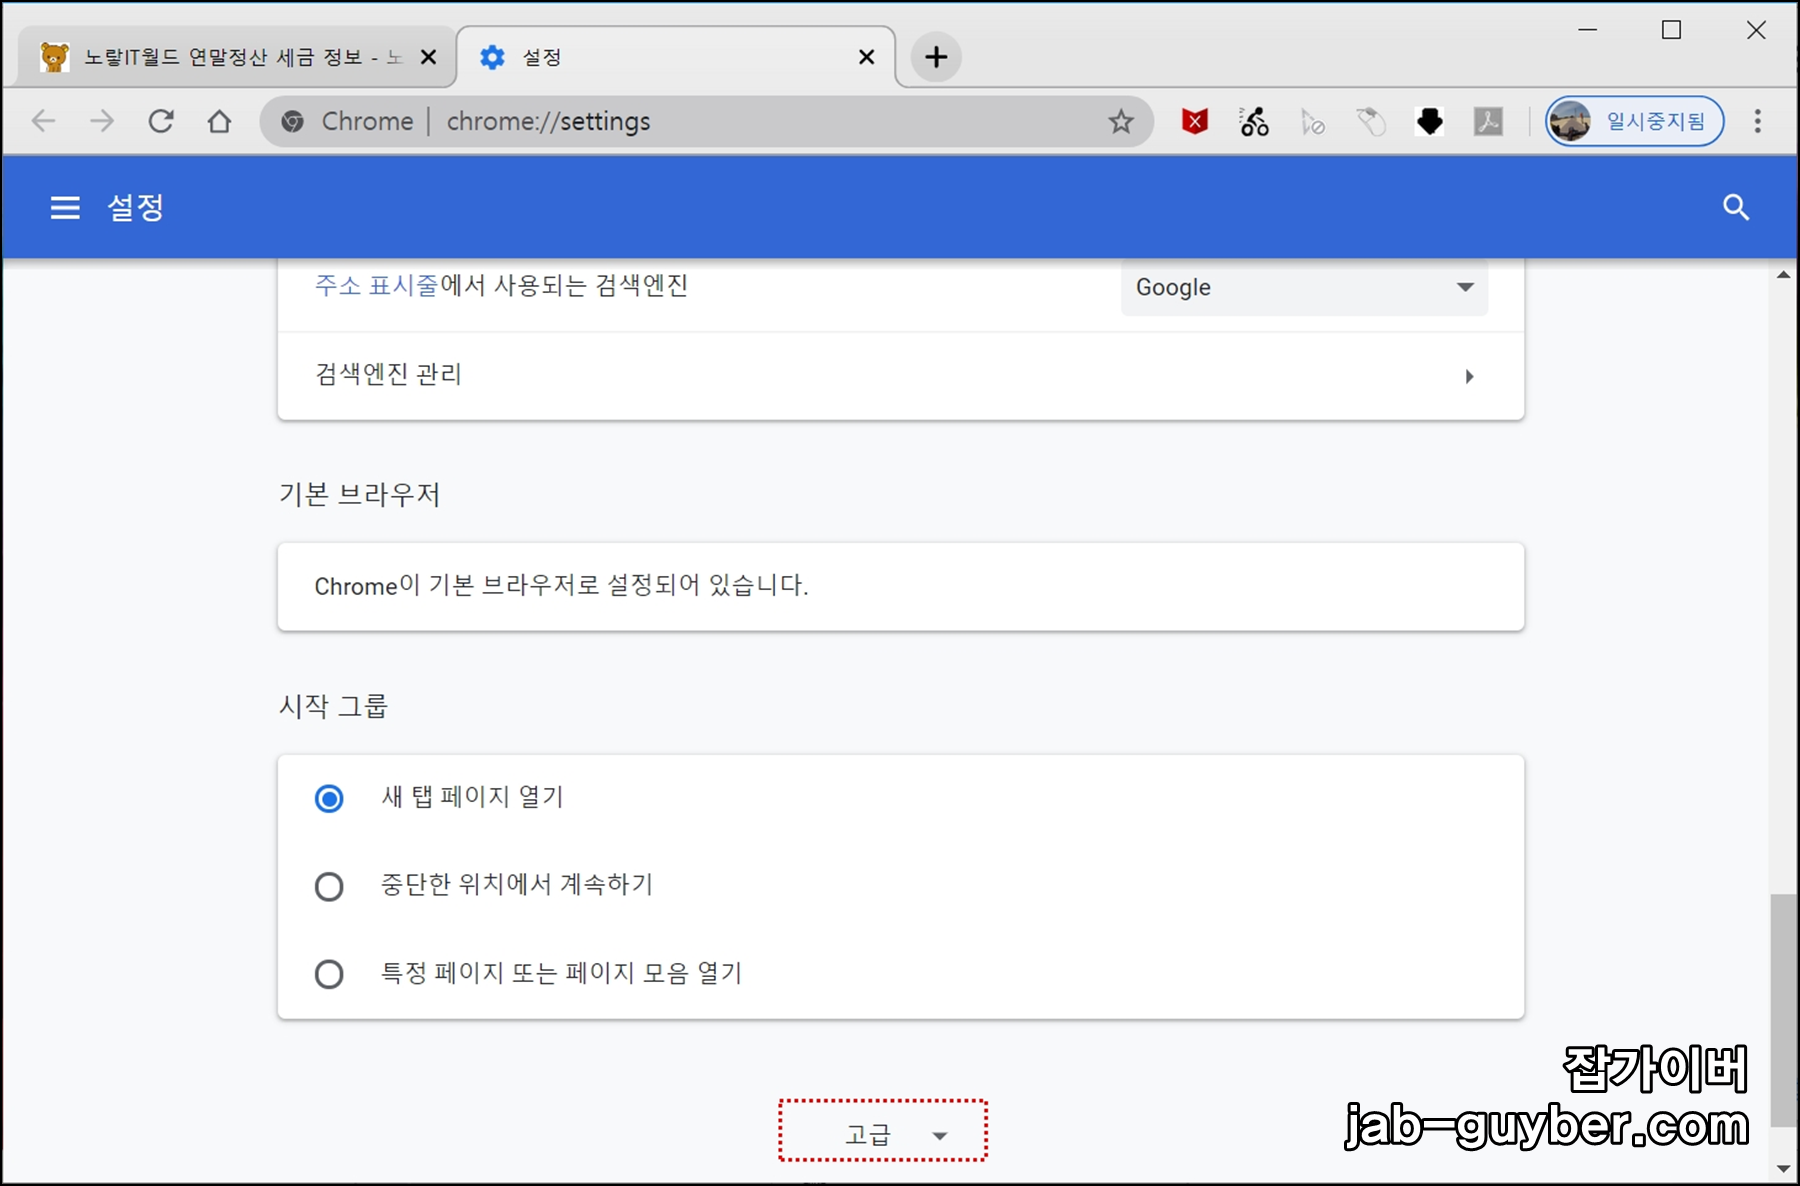This screenshot has height=1186, width=1800.
Task: Click the red bookmark extension icon
Action: tap(1193, 121)
